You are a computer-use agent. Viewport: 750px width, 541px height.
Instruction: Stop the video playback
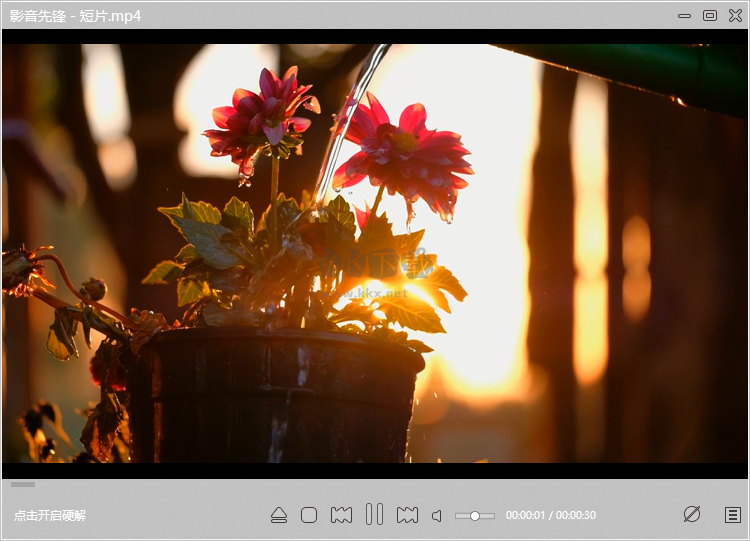coord(309,515)
